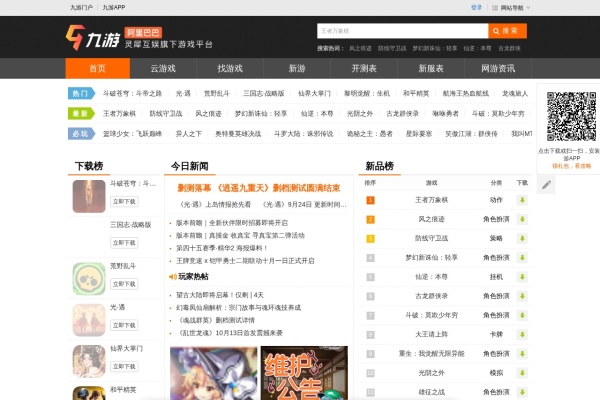Click the speaker icon beside 玩家热帖
This screenshot has width=600, height=400.
(x=173, y=277)
